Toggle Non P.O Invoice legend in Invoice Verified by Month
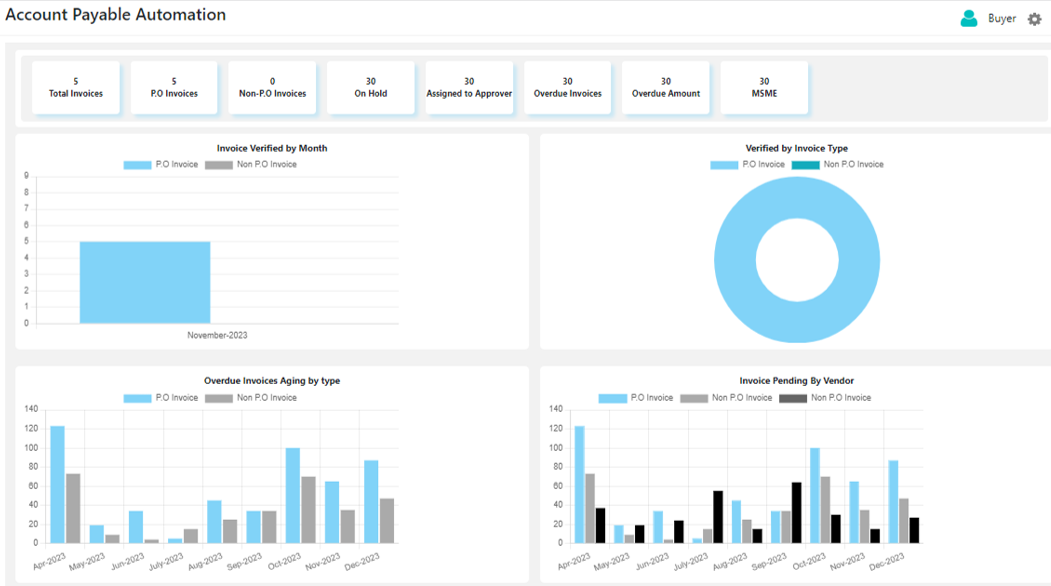Image resolution: width=1051 pixels, height=586 pixels. click(251, 165)
